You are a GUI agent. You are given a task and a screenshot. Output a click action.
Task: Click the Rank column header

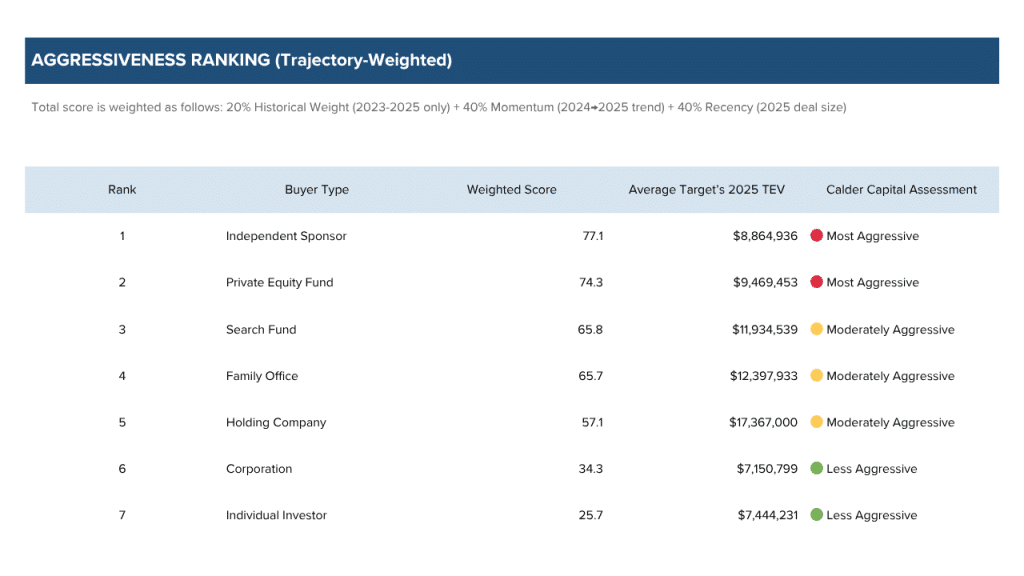[122, 190]
